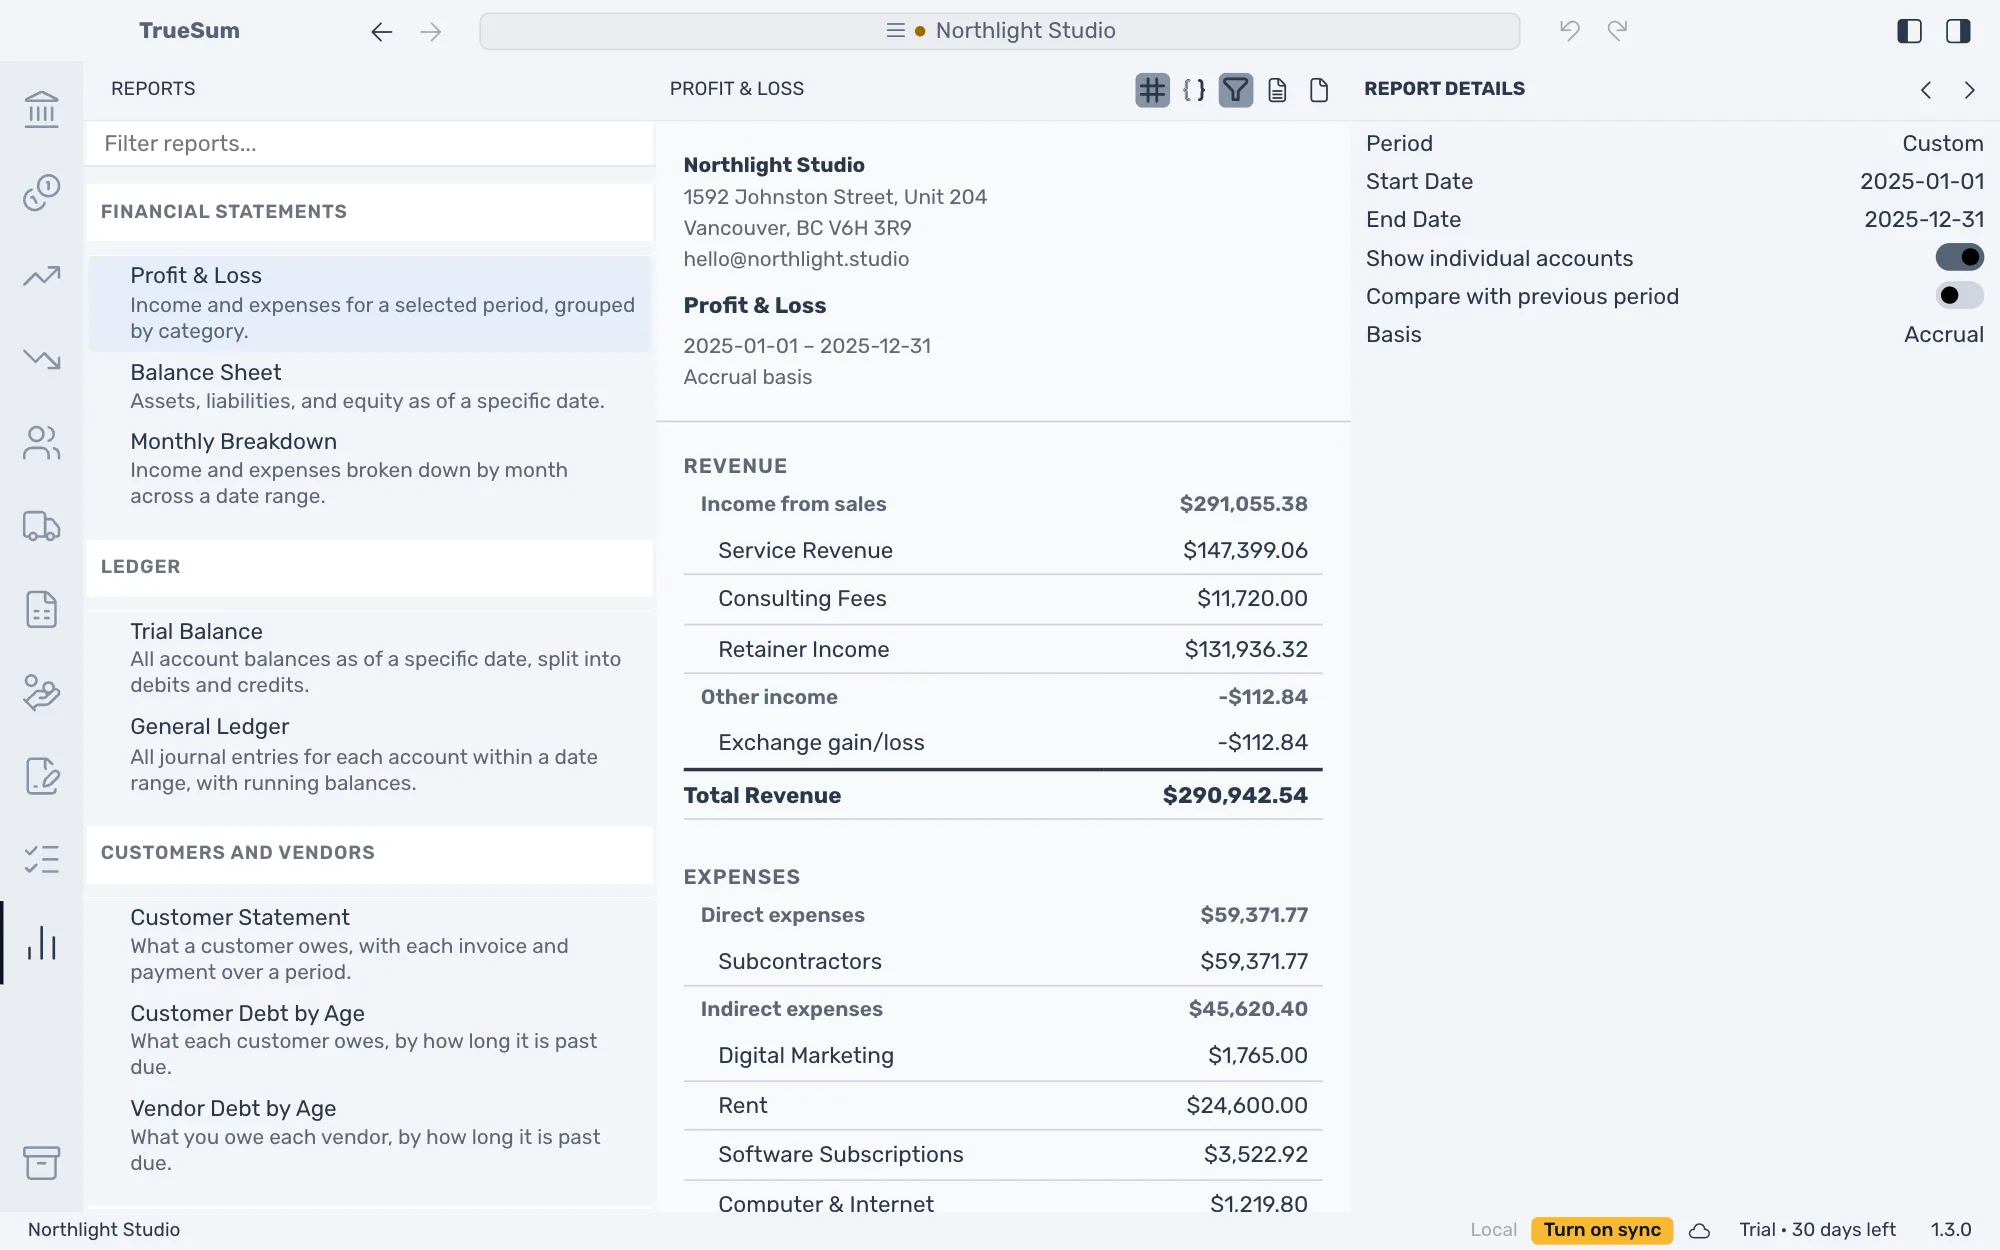Toggle the funnel filter icon

coord(1236,90)
